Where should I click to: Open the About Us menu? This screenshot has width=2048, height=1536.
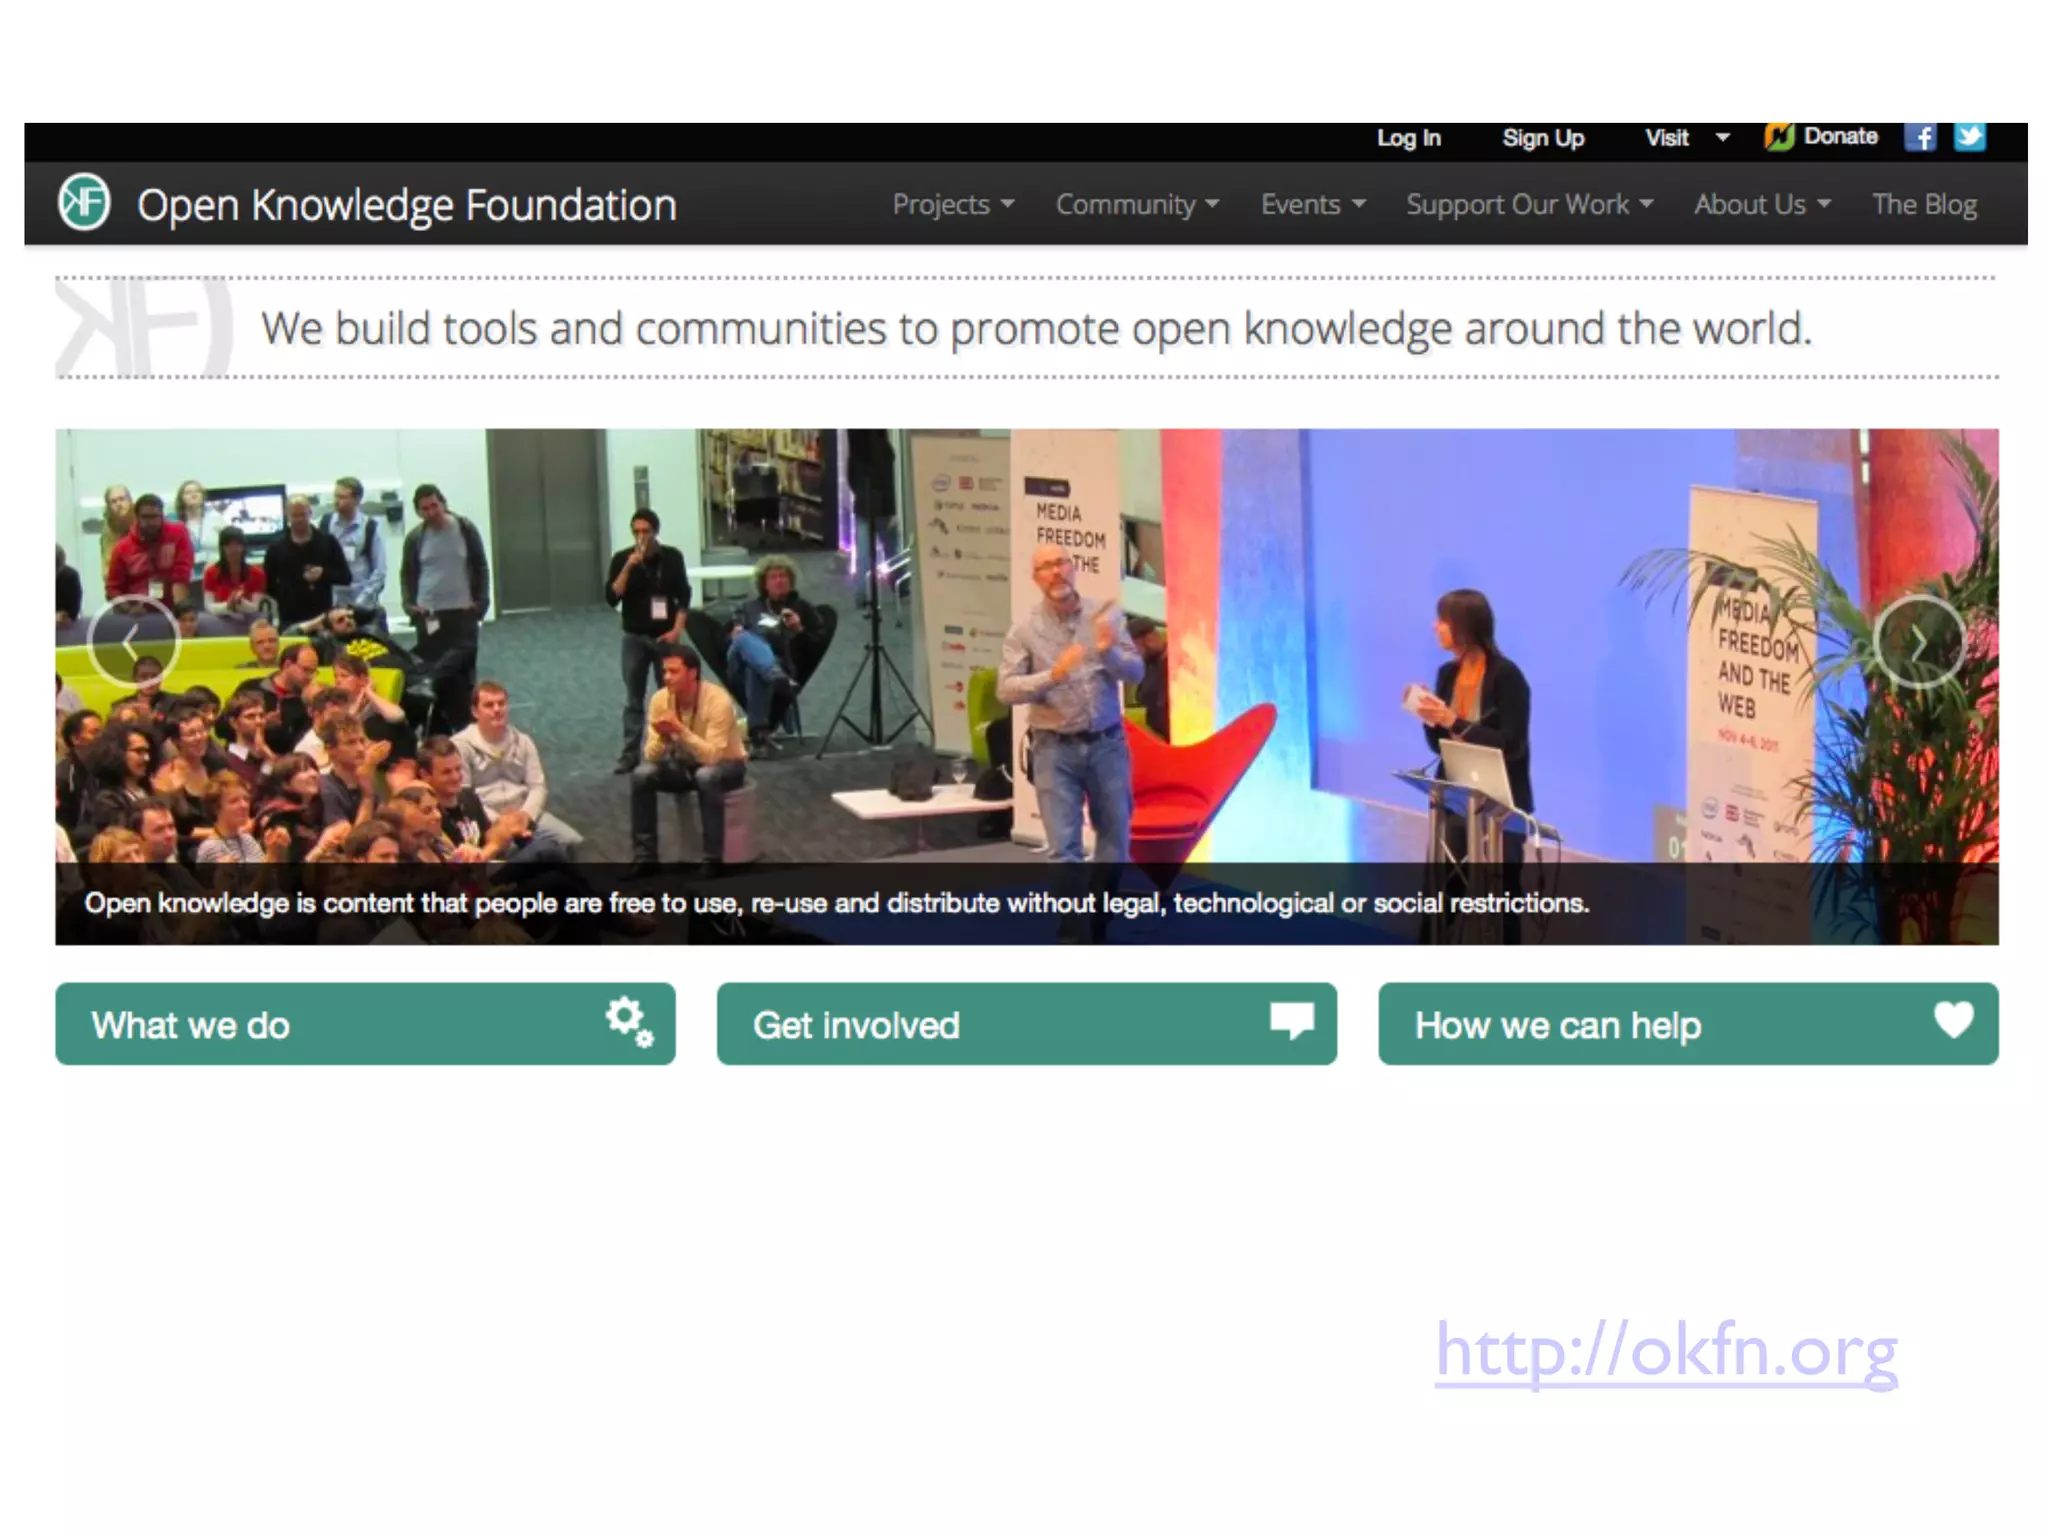(x=1761, y=204)
